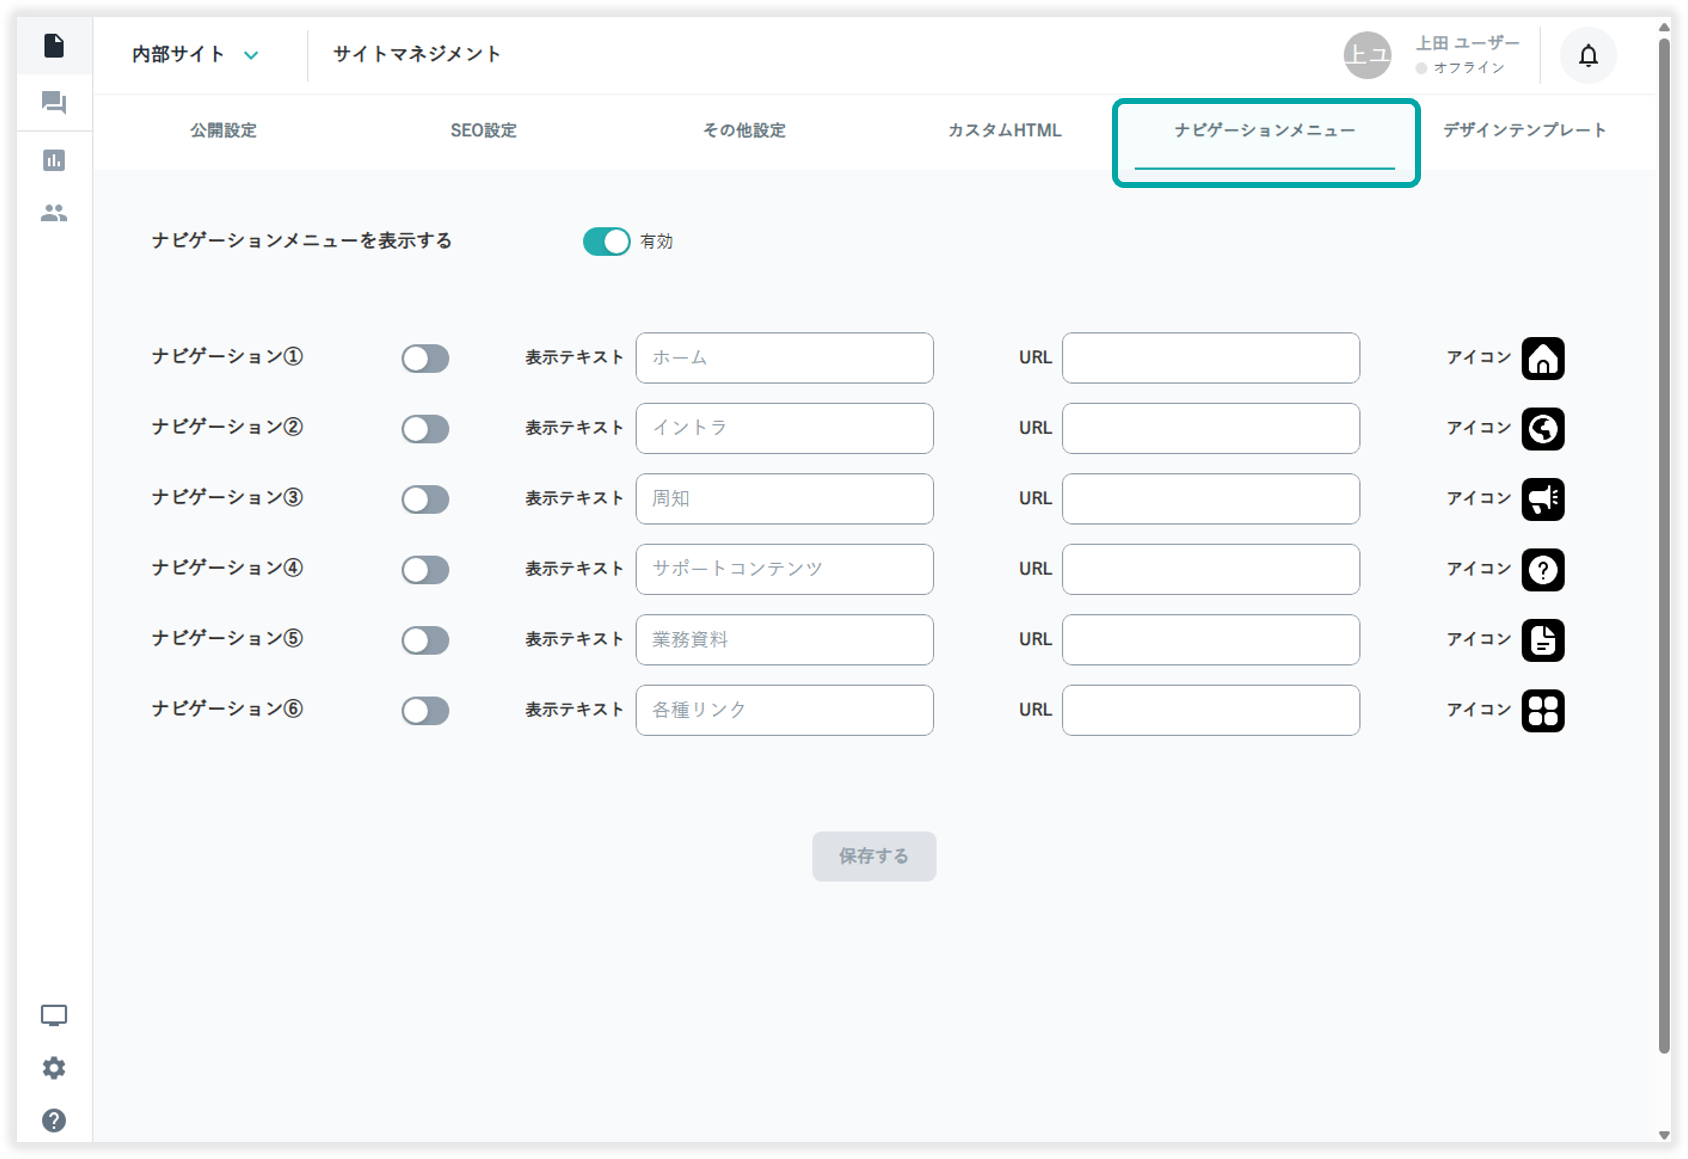Viewport: 1688px width, 1159px height.
Task: Switch to the SEO設定 tab
Action: pyautogui.click(x=483, y=131)
